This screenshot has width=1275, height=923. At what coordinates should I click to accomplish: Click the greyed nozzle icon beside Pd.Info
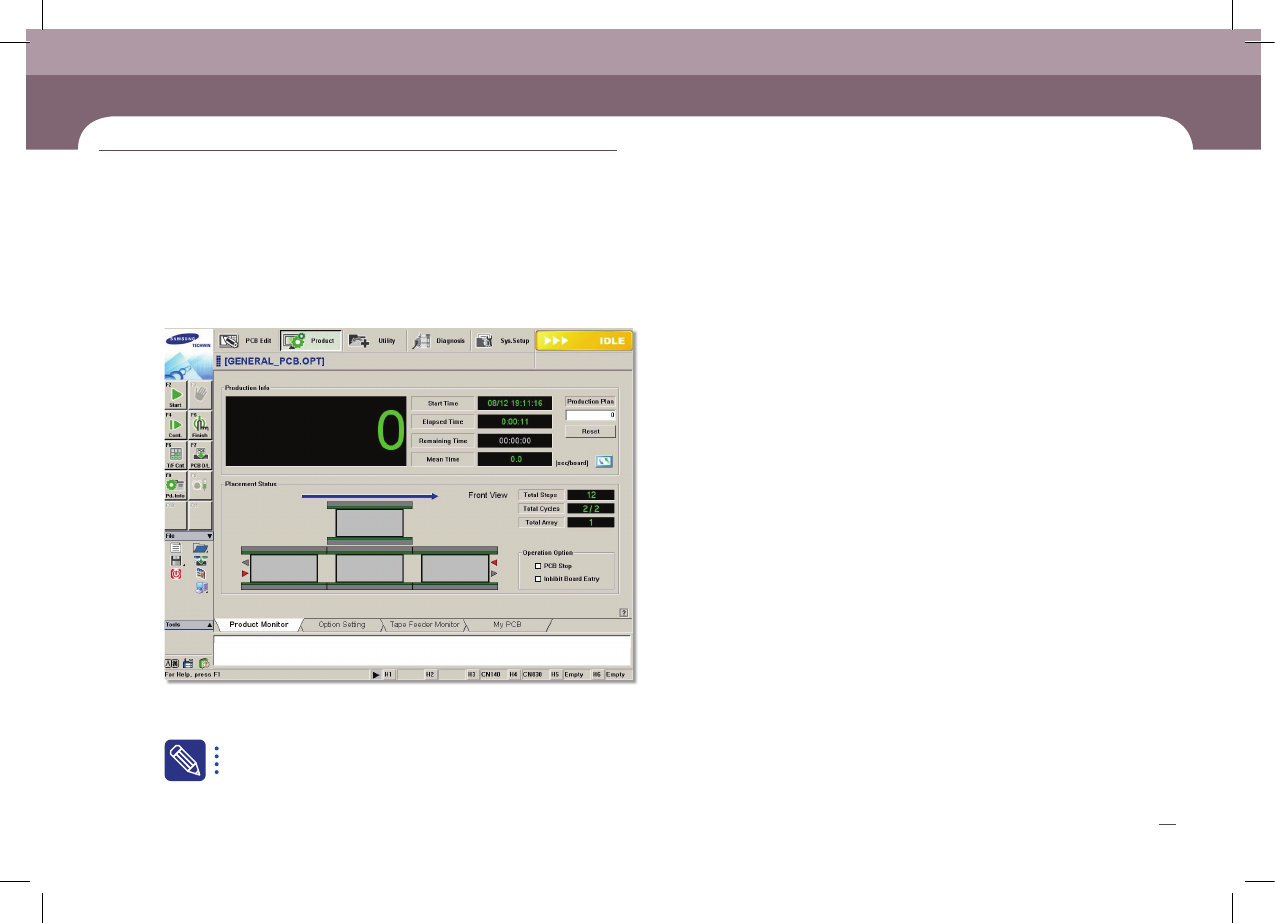click(x=200, y=485)
